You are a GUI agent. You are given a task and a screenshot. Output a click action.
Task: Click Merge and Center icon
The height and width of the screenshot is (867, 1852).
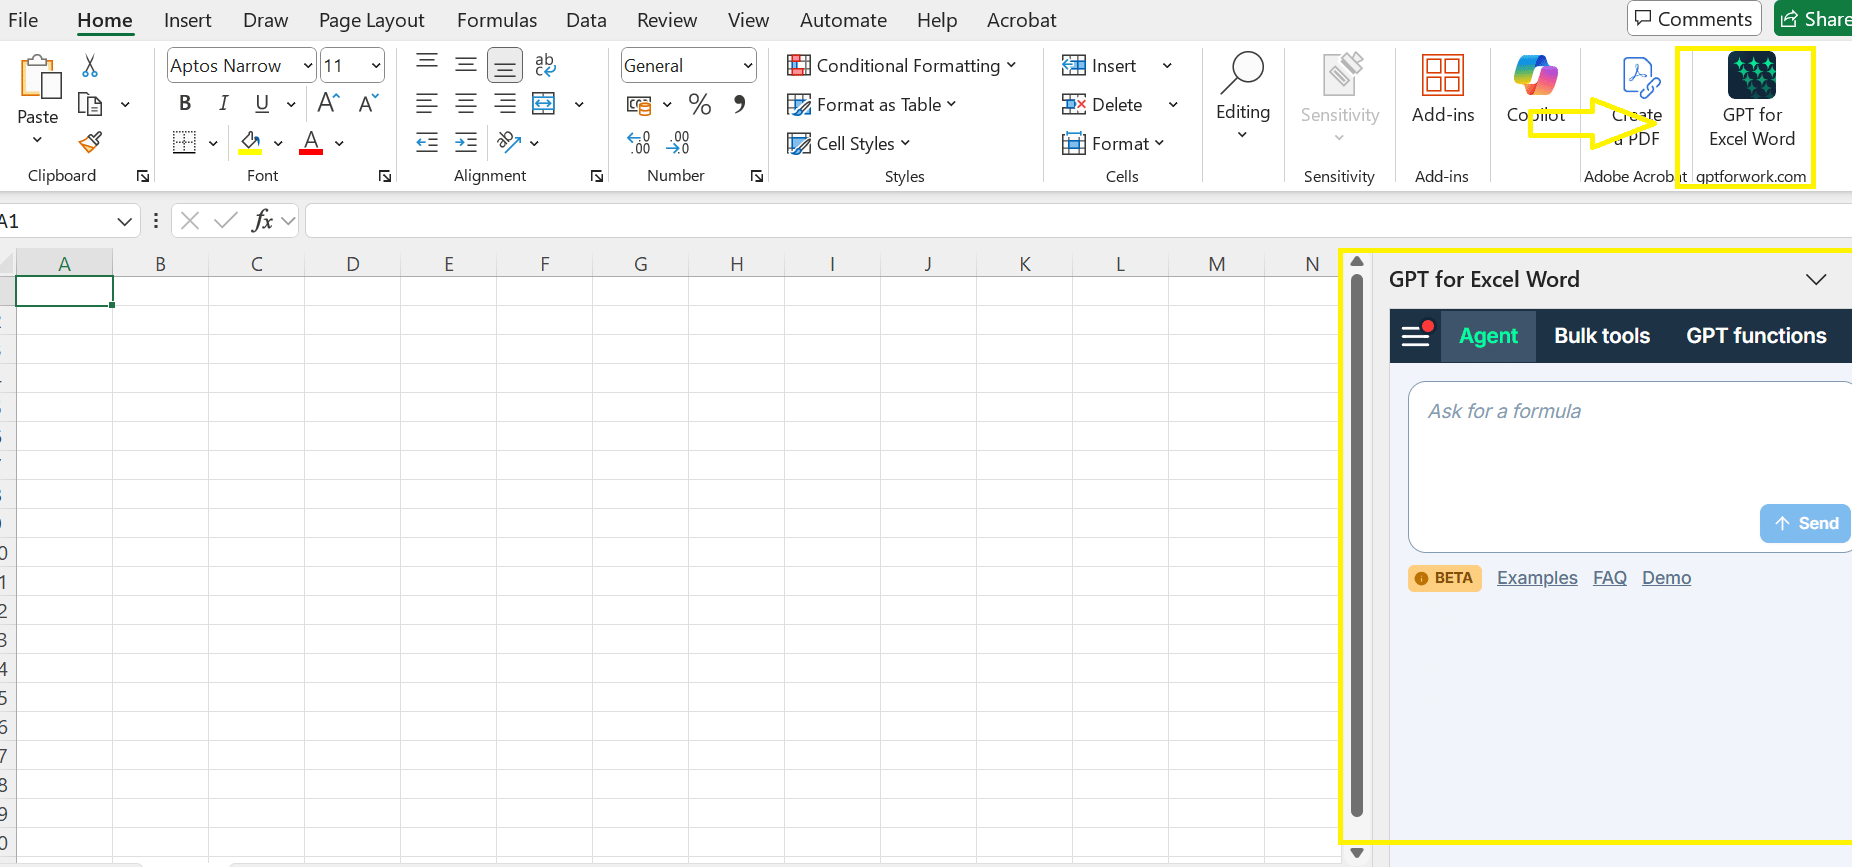(x=544, y=103)
